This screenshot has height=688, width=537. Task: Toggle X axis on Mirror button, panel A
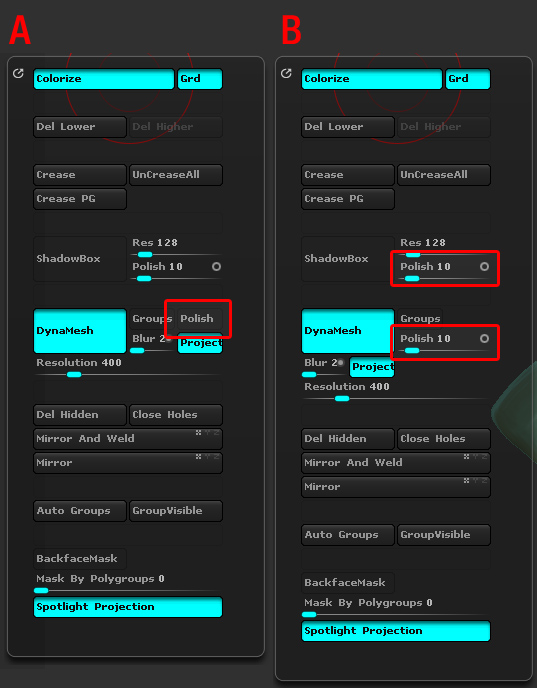(x=198, y=457)
